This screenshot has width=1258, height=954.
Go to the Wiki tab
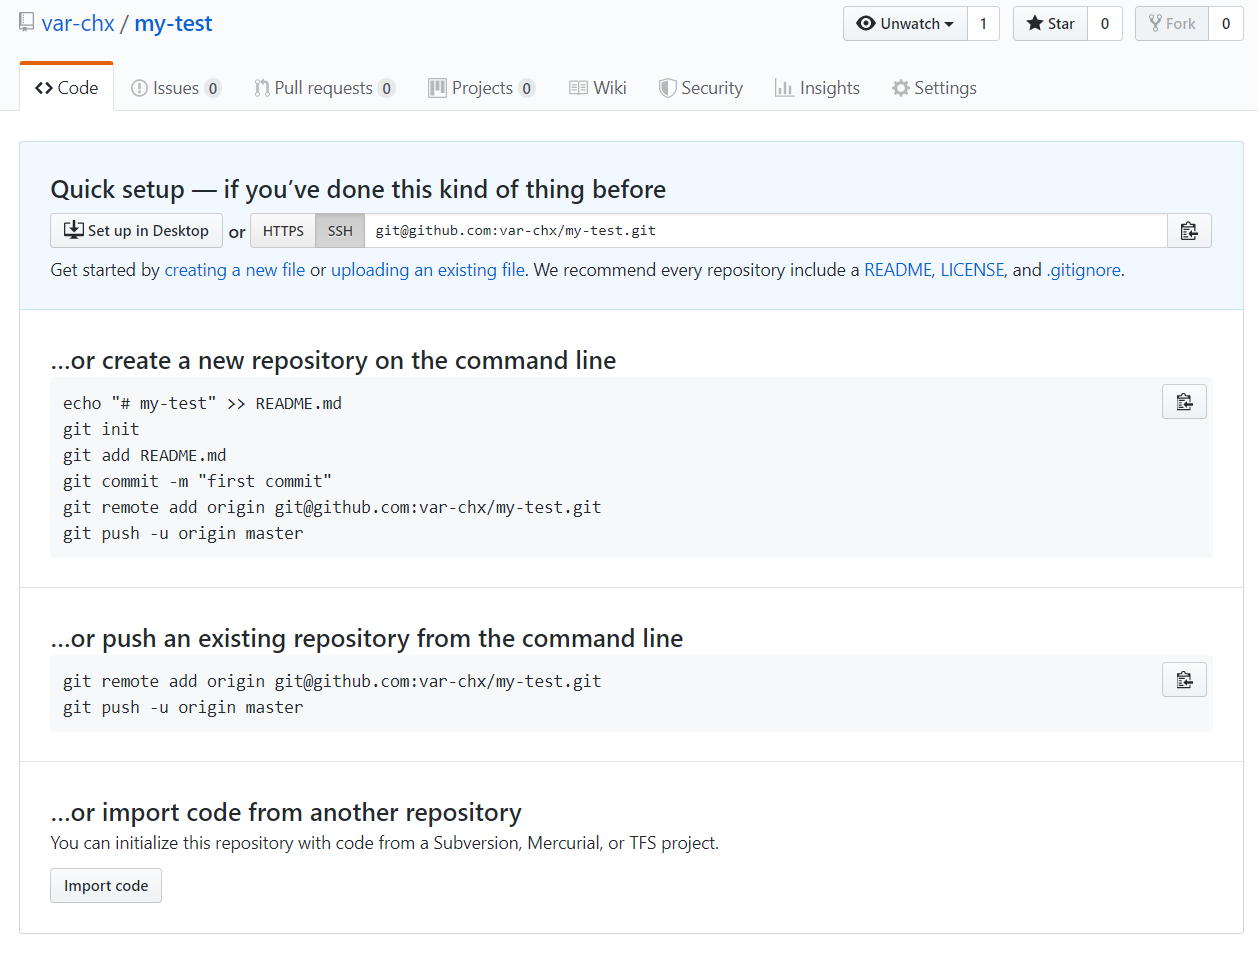click(598, 88)
